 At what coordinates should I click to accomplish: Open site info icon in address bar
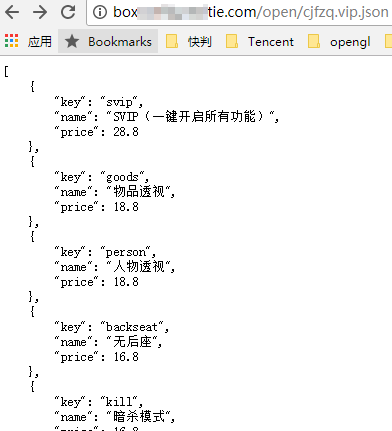(x=100, y=12)
